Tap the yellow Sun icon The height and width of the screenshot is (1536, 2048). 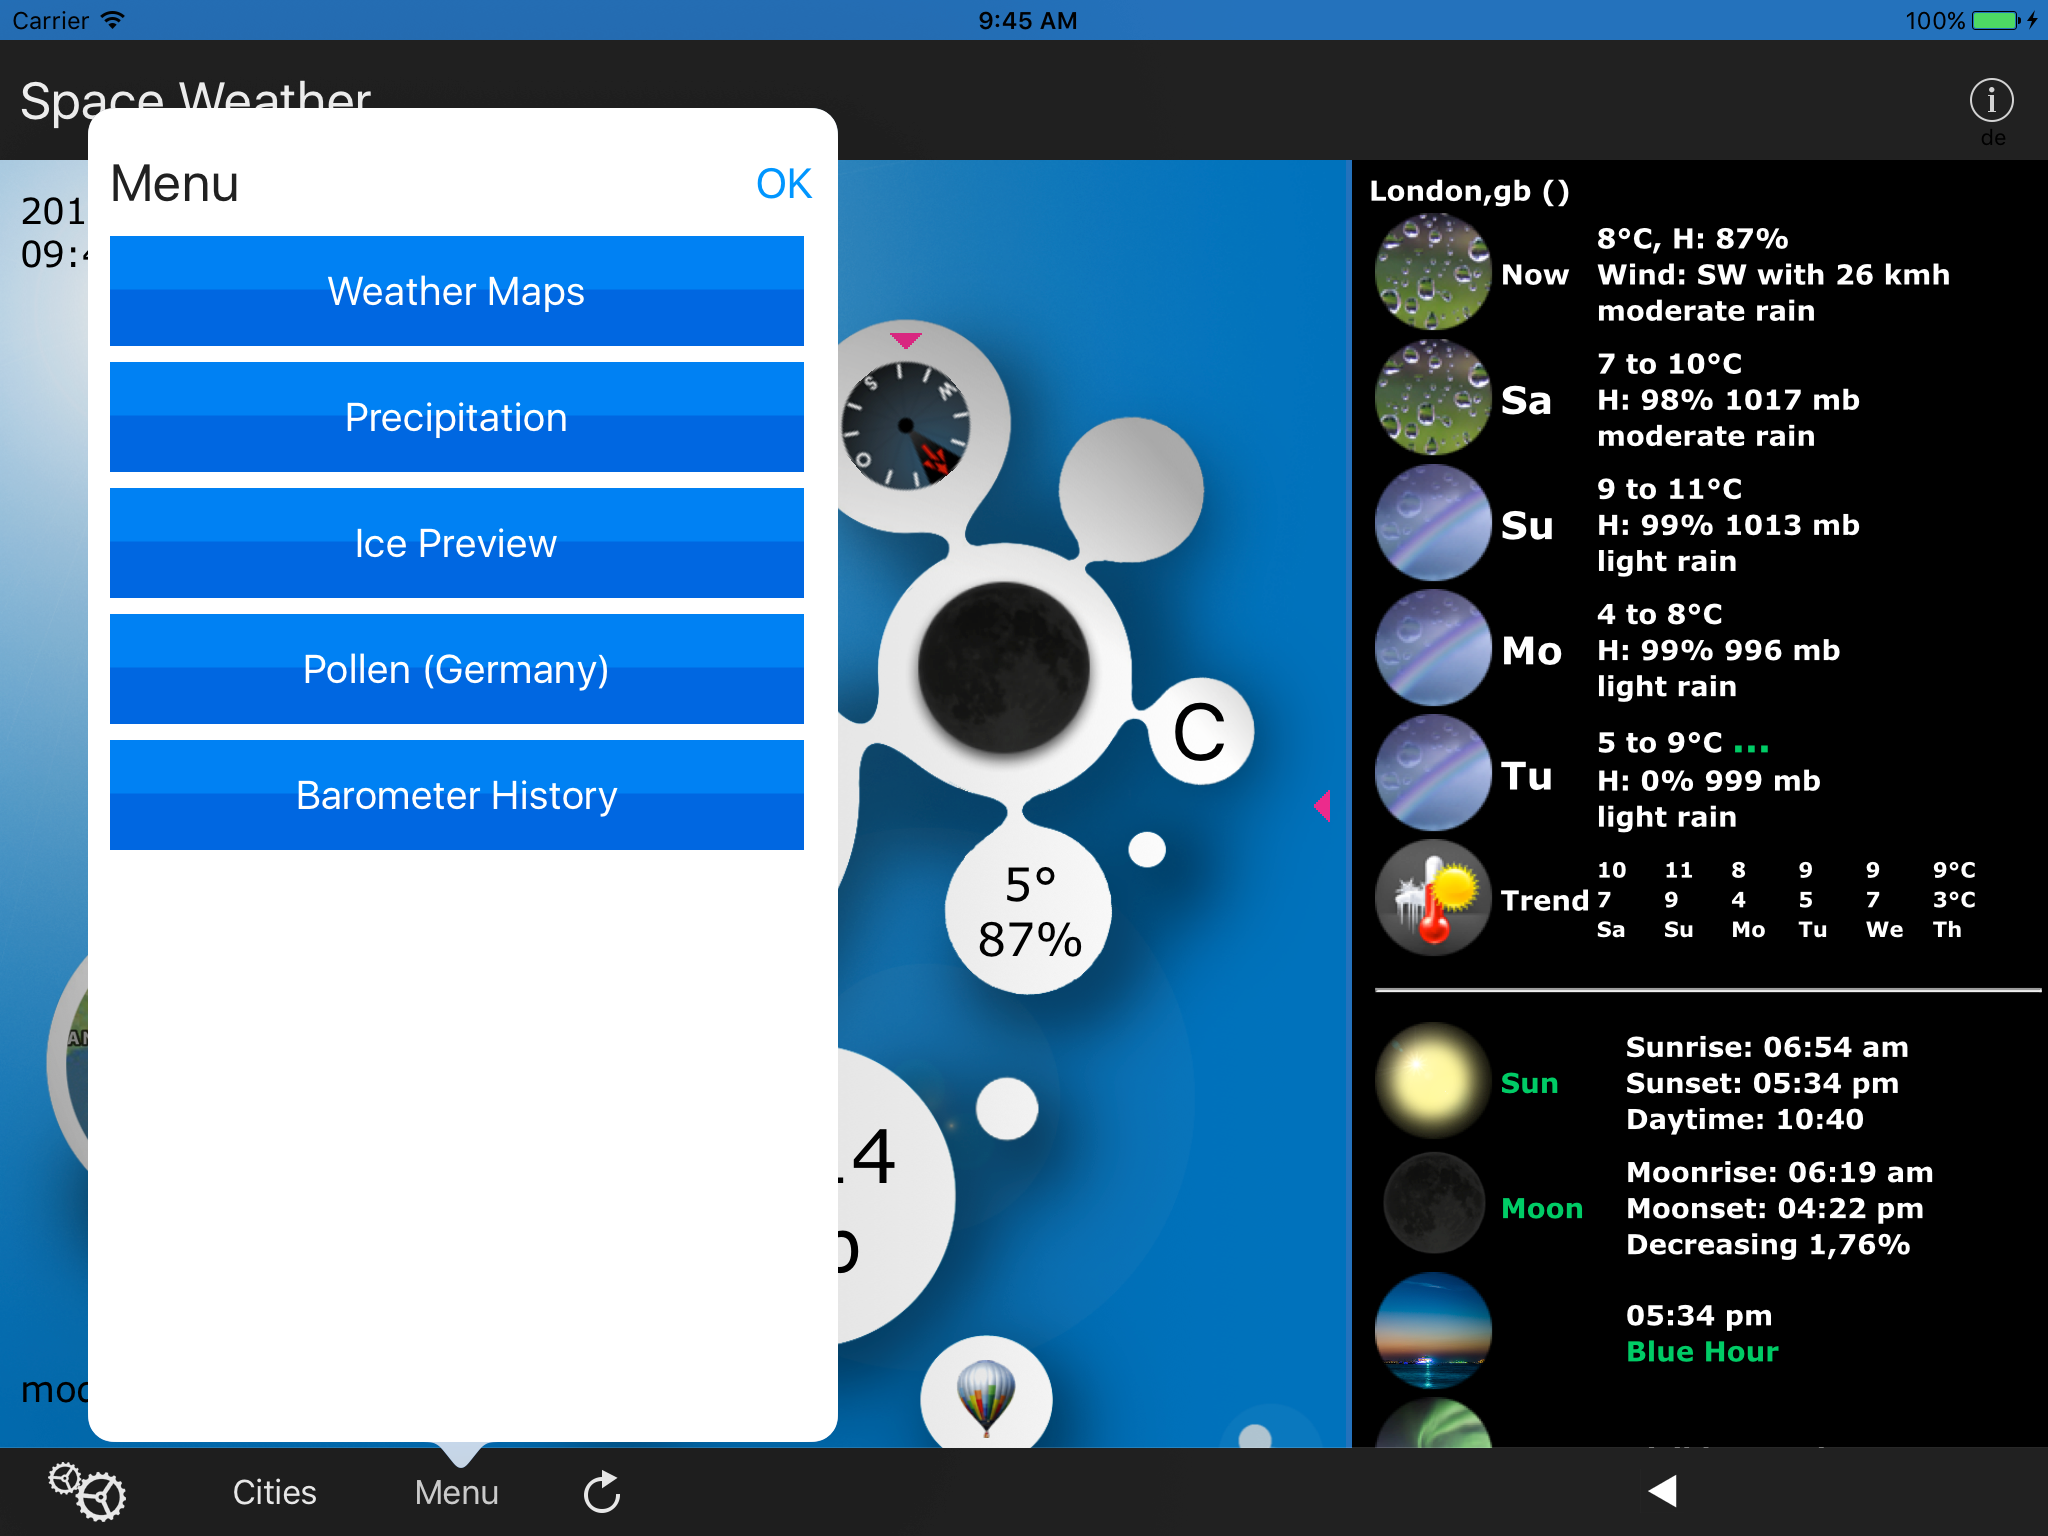[1433, 1081]
